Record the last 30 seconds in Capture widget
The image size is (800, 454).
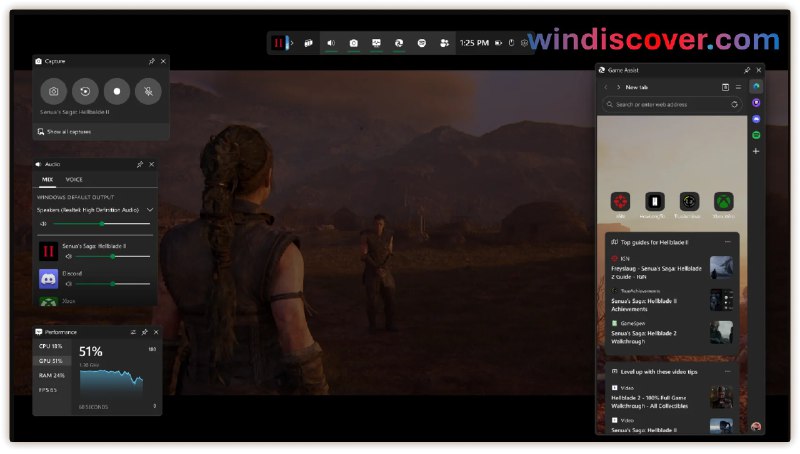(85, 91)
